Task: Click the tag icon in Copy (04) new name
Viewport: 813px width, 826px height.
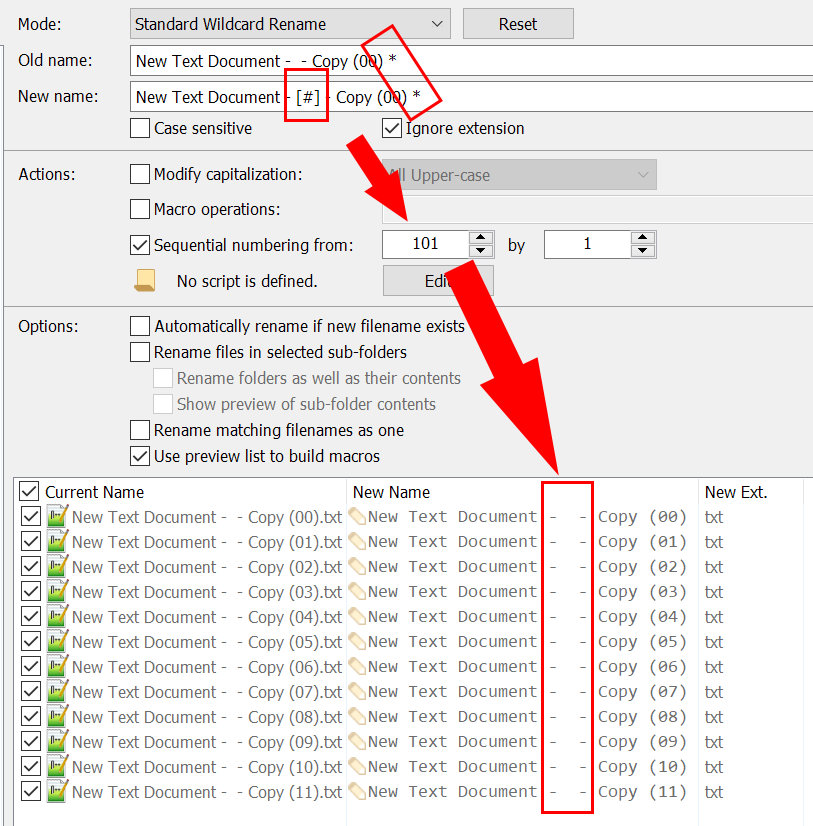Action: click(357, 616)
